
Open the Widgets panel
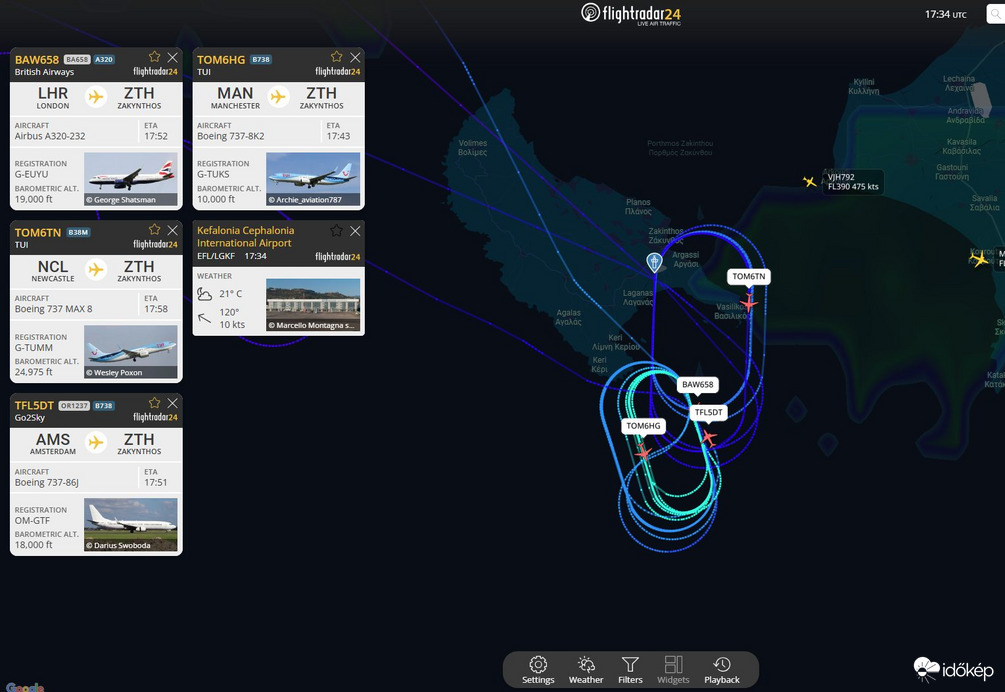coord(673,669)
